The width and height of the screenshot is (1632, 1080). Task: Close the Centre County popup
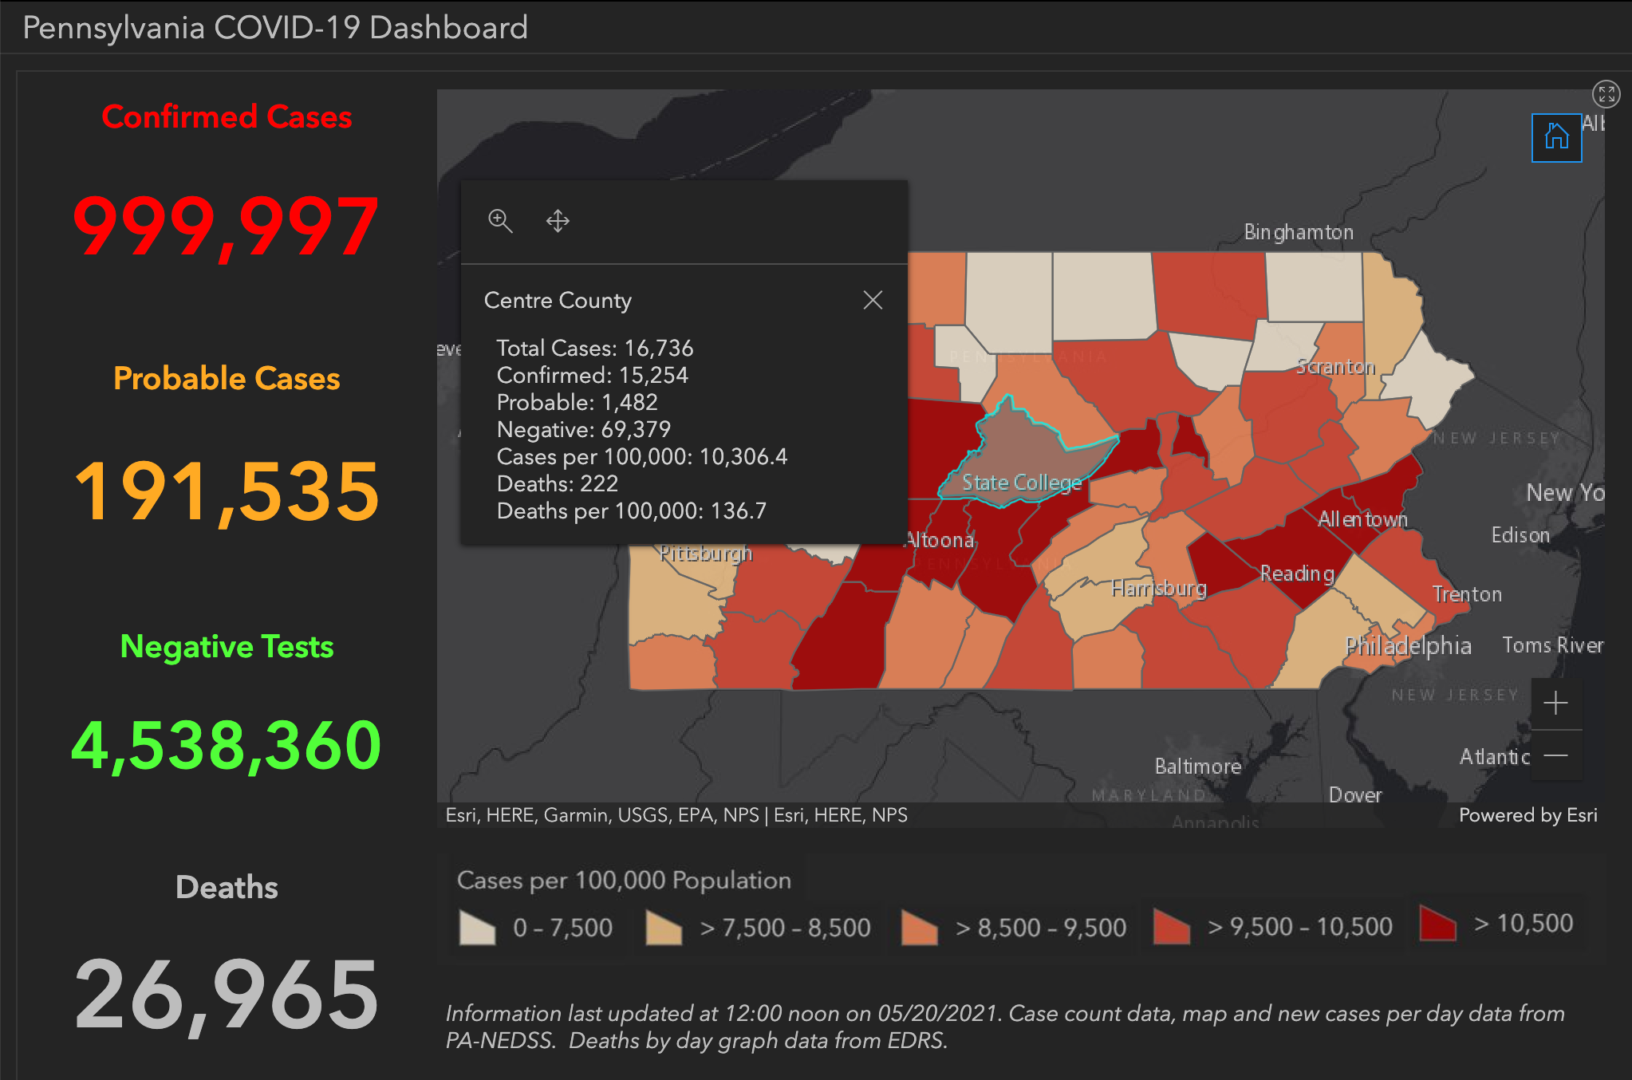tap(873, 300)
